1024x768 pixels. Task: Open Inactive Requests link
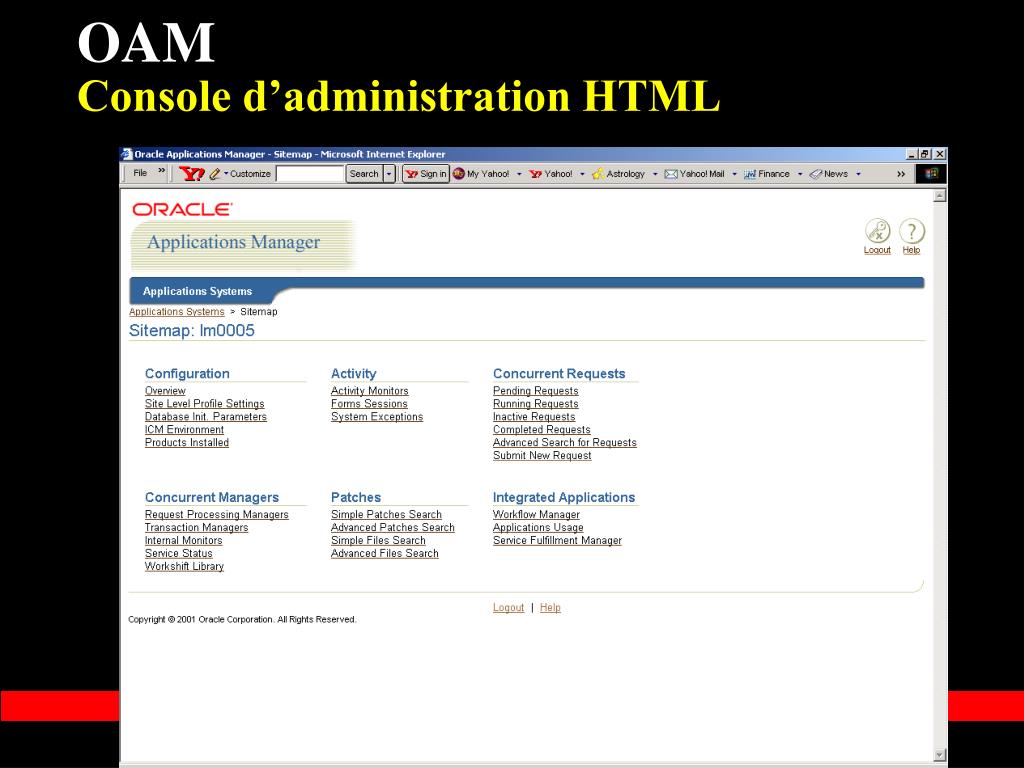point(534,417)
